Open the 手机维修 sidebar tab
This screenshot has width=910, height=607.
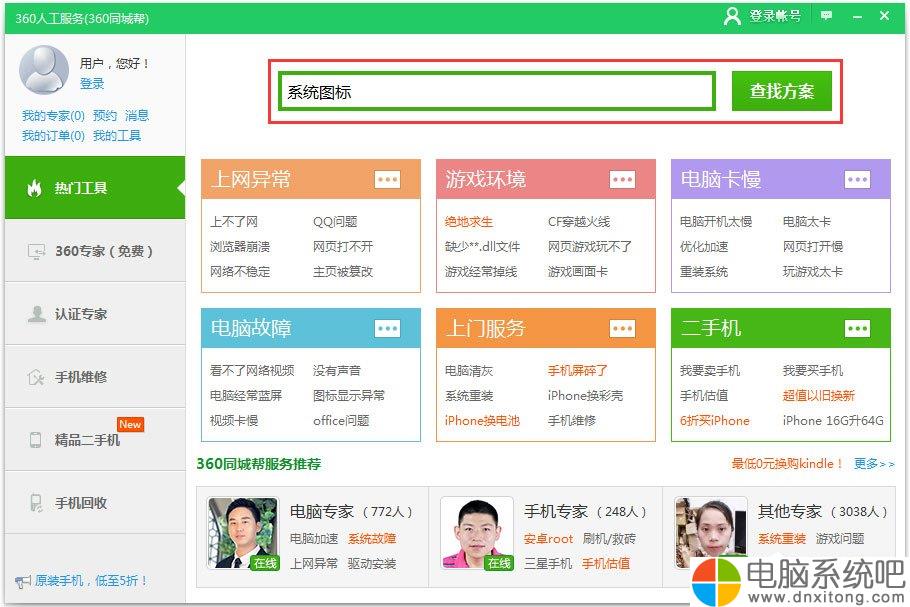coord(95,377)
